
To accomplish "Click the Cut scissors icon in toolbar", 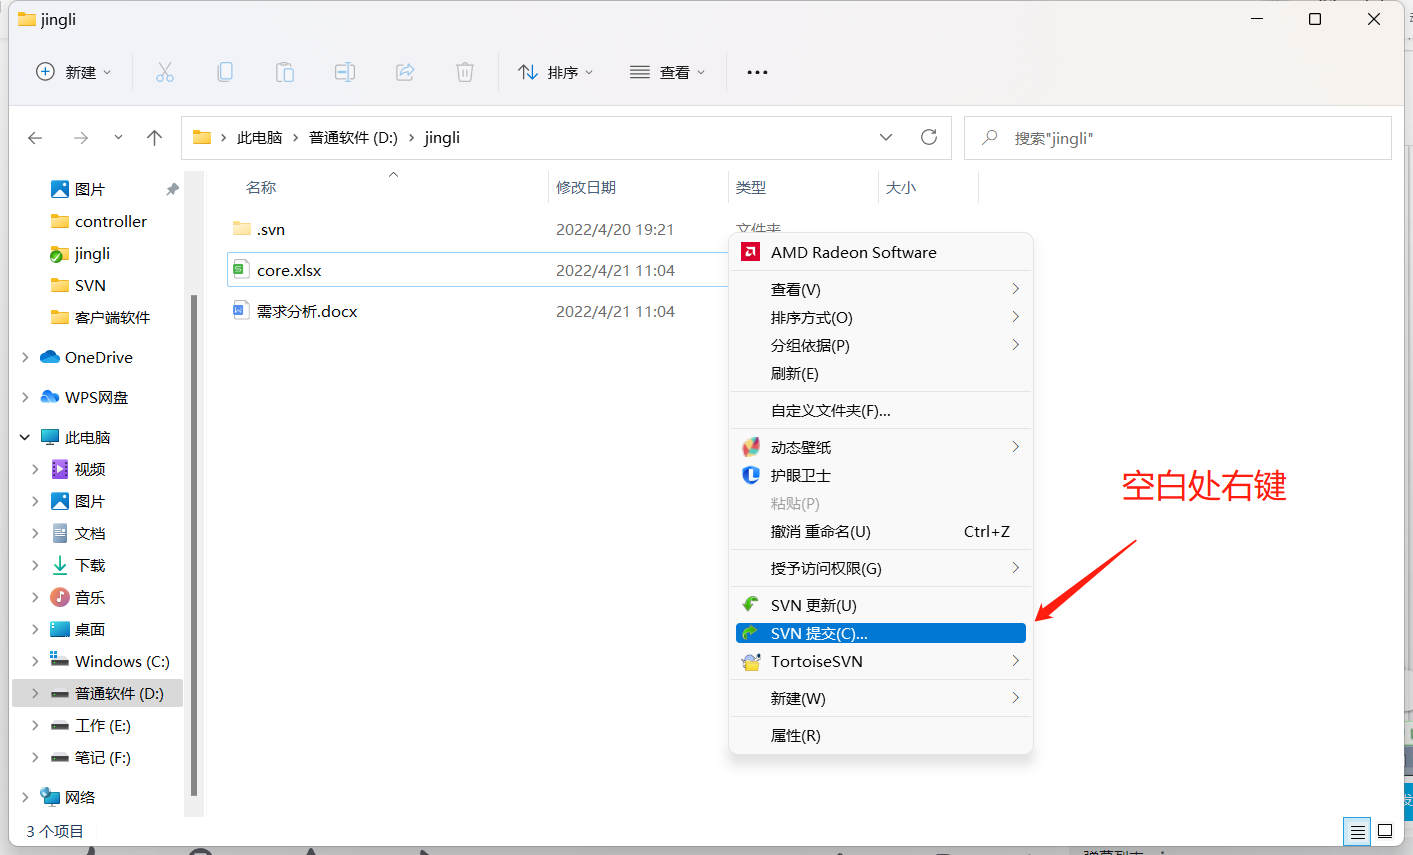I will [165, 72].
